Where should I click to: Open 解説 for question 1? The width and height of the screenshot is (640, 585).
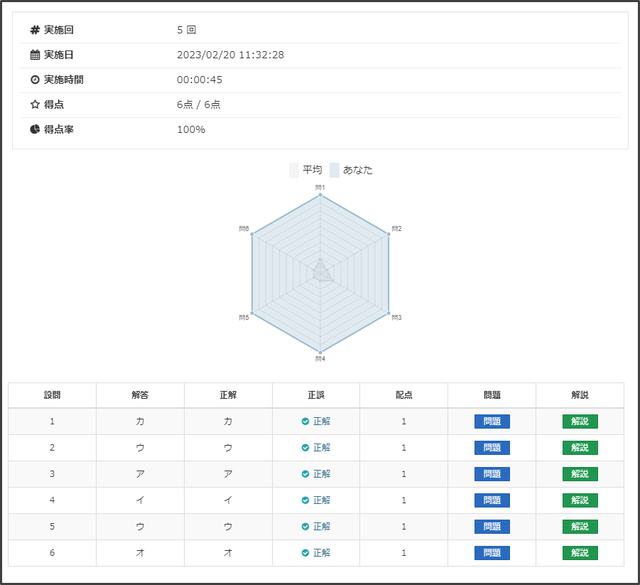click(580, 422)
